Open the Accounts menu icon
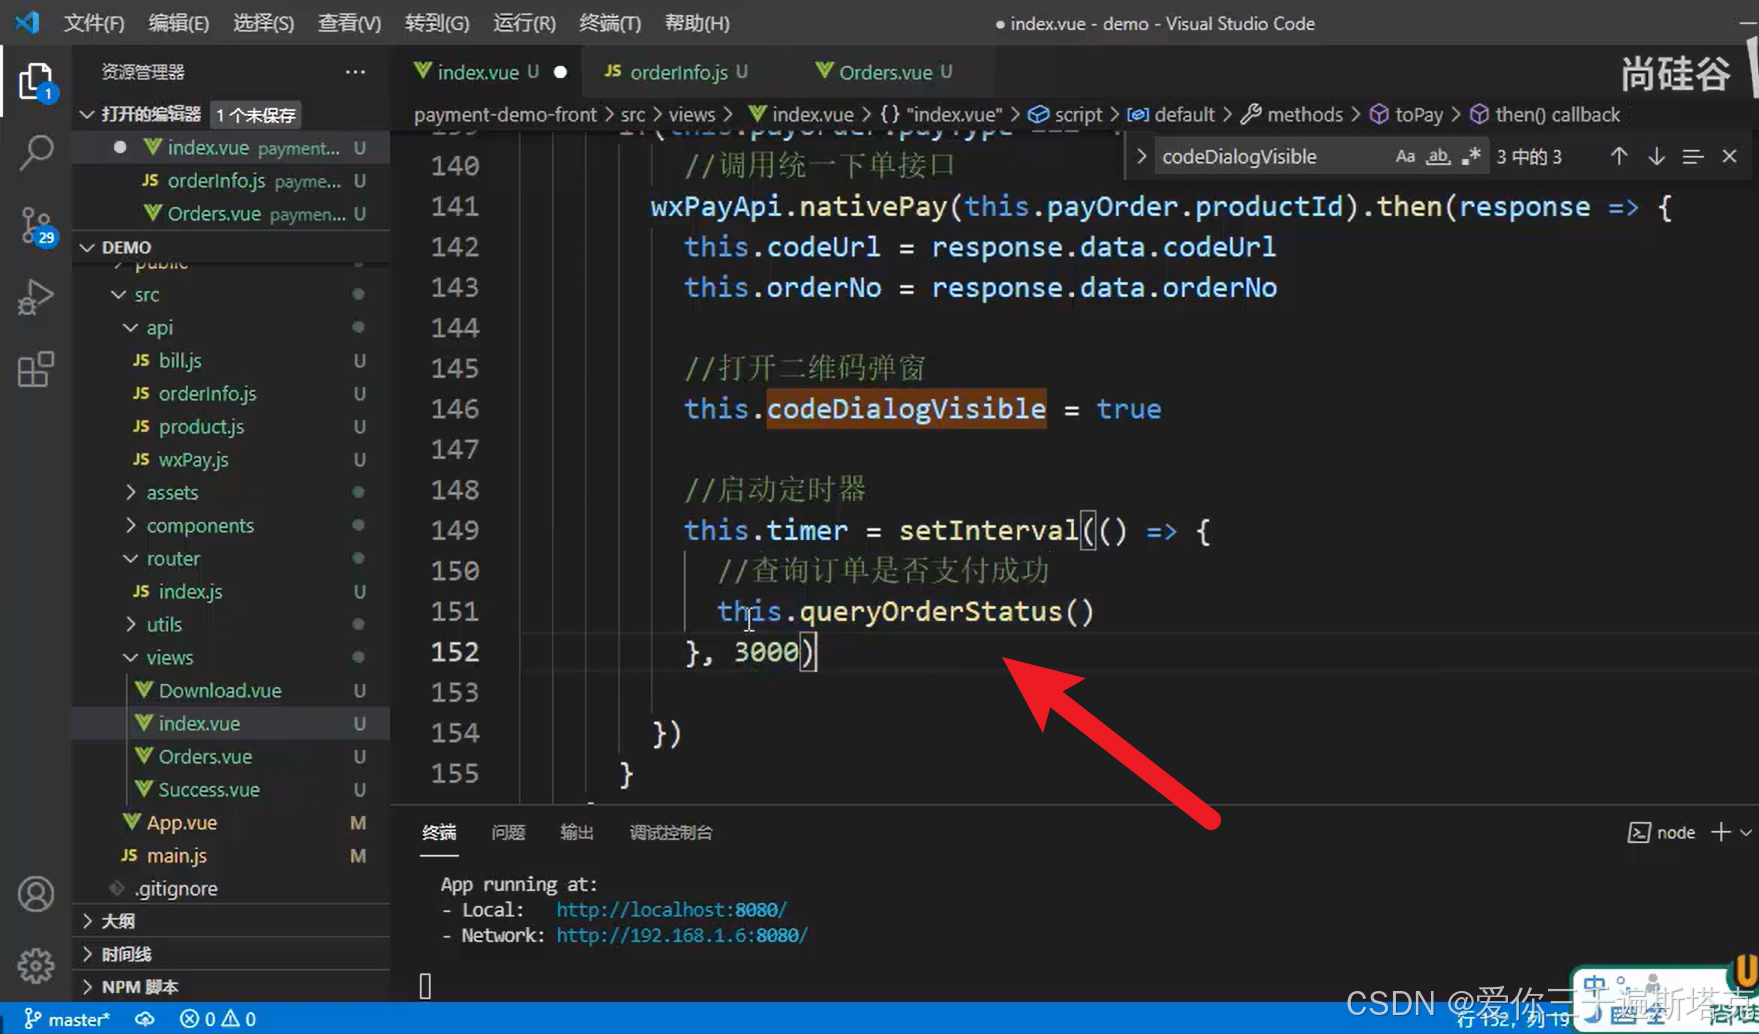The width and height of the screenshot is (1759, 1034). [36, 894]
